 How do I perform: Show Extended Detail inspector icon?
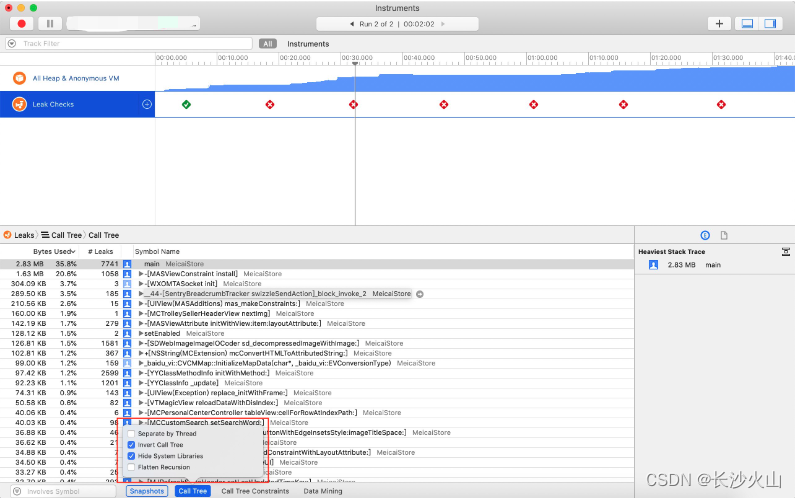coord(705,235)
